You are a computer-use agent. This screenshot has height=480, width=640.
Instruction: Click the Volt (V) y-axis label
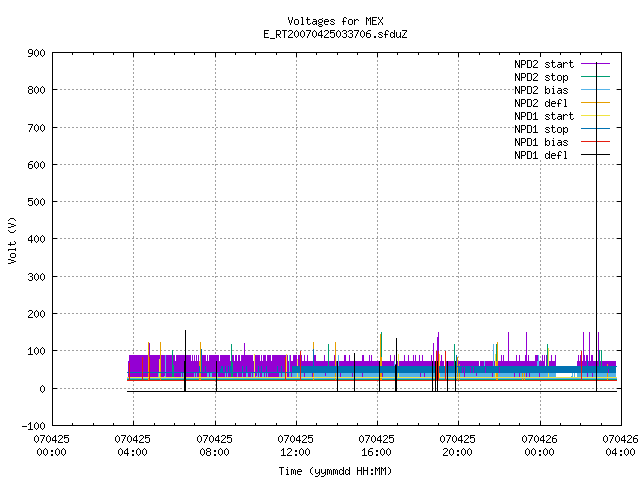tap(12, 240)
